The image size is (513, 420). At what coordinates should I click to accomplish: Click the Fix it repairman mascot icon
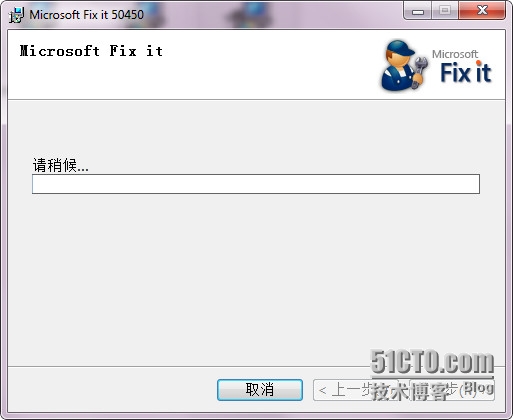pyautogui.click(x=404, y=66)
